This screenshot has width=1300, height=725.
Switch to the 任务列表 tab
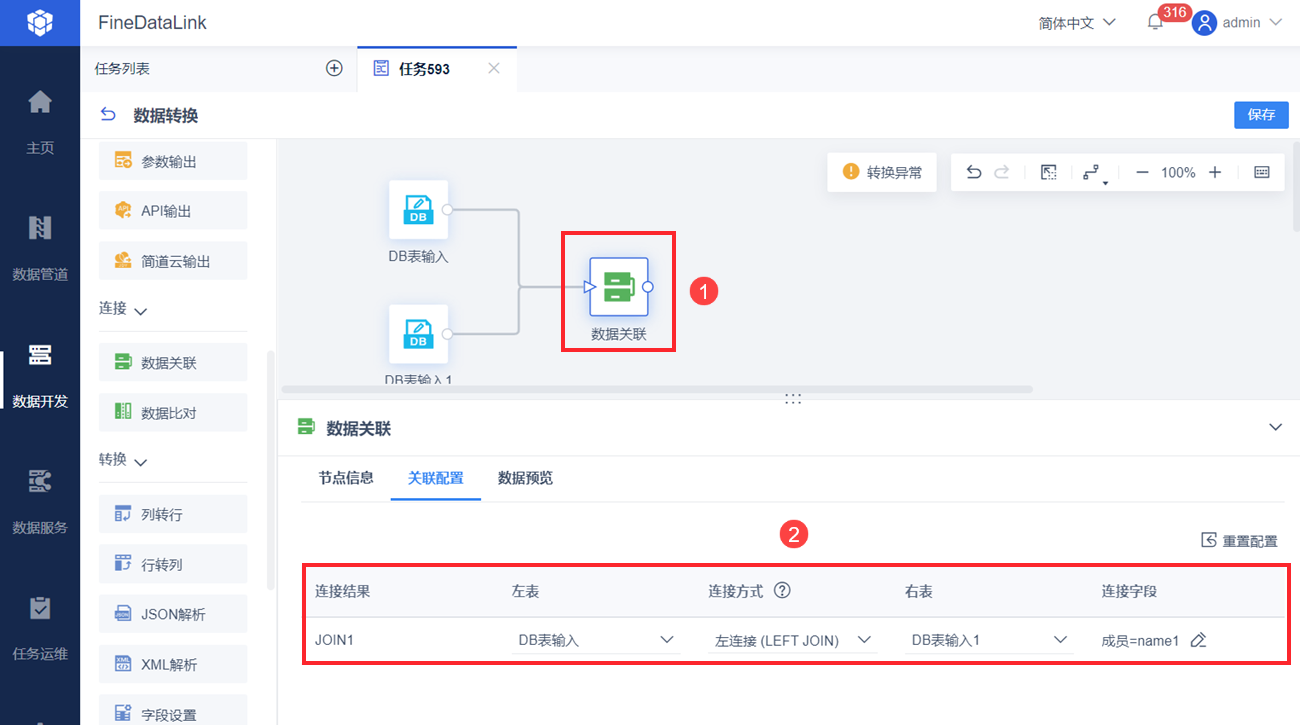(122, 69)
